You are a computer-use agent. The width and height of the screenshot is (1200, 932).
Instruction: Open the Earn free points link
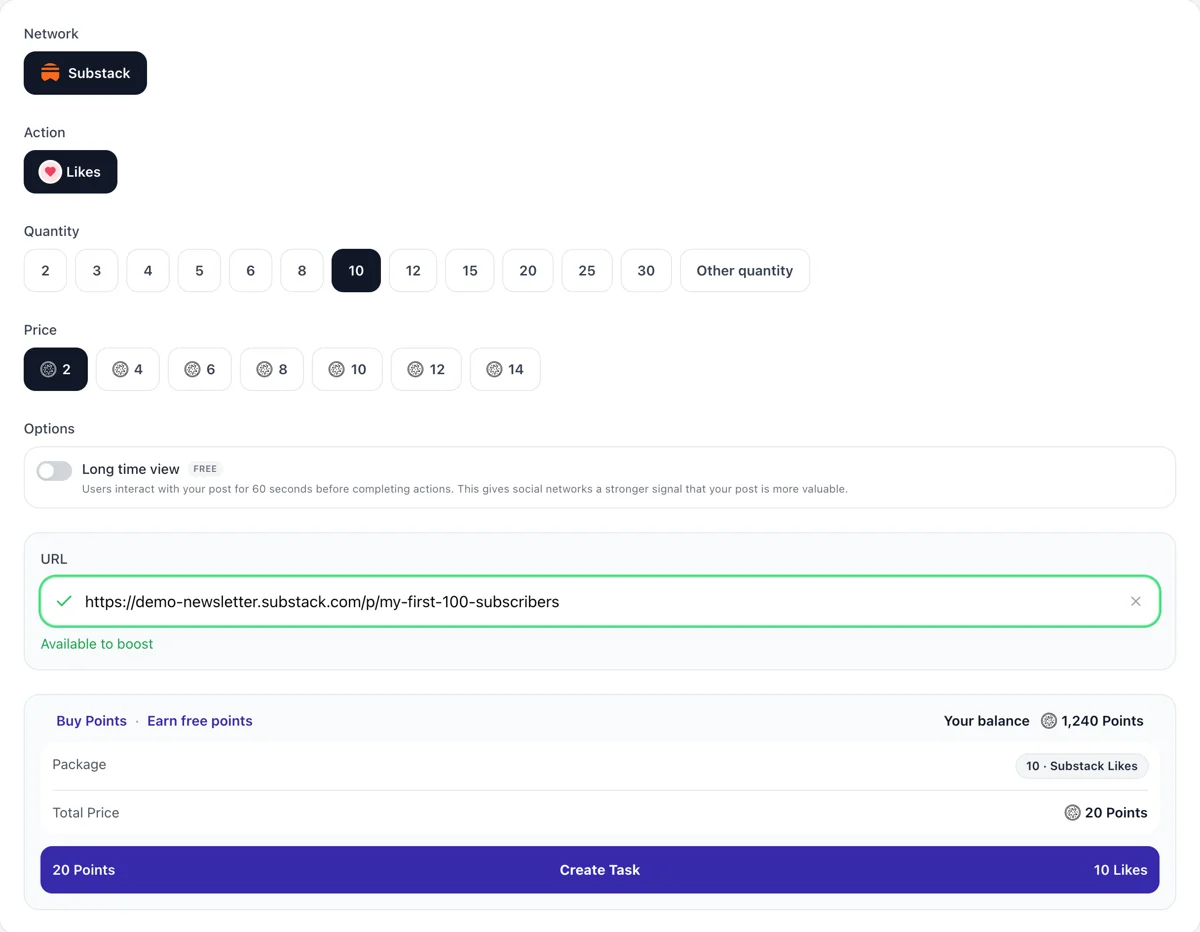point(200,721)
